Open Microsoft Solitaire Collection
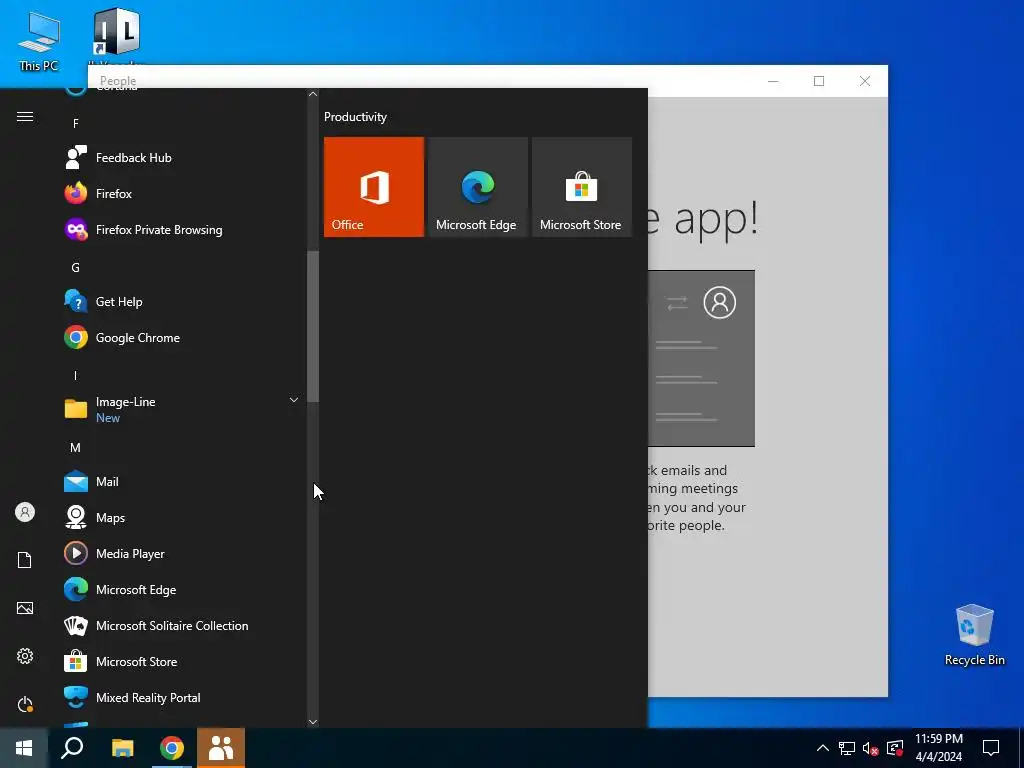Viewport: 1024px width, 768px height. 183,626
